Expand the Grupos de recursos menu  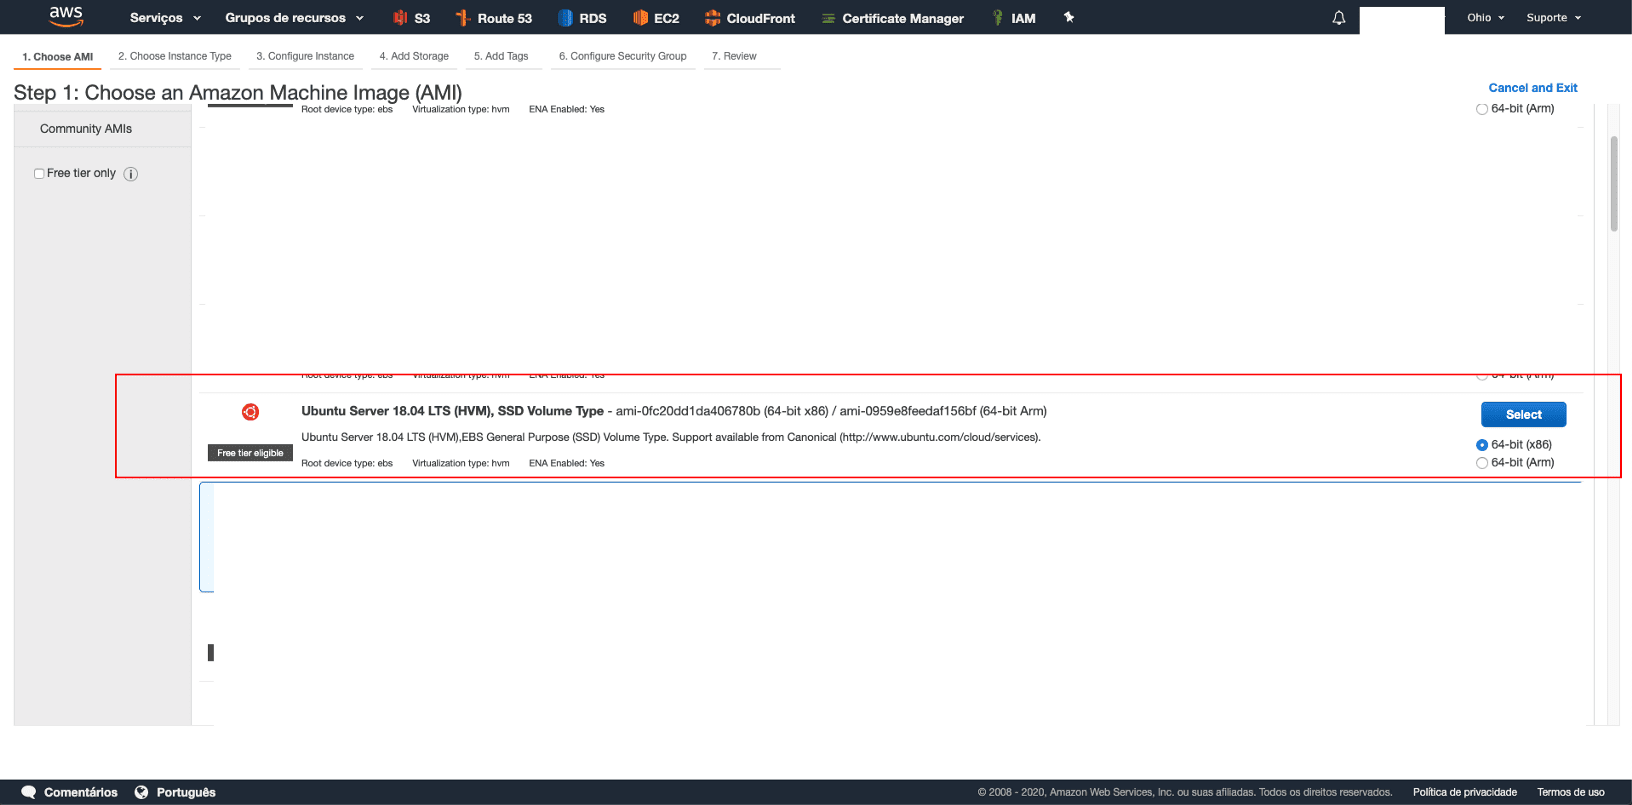click(294, 18)
